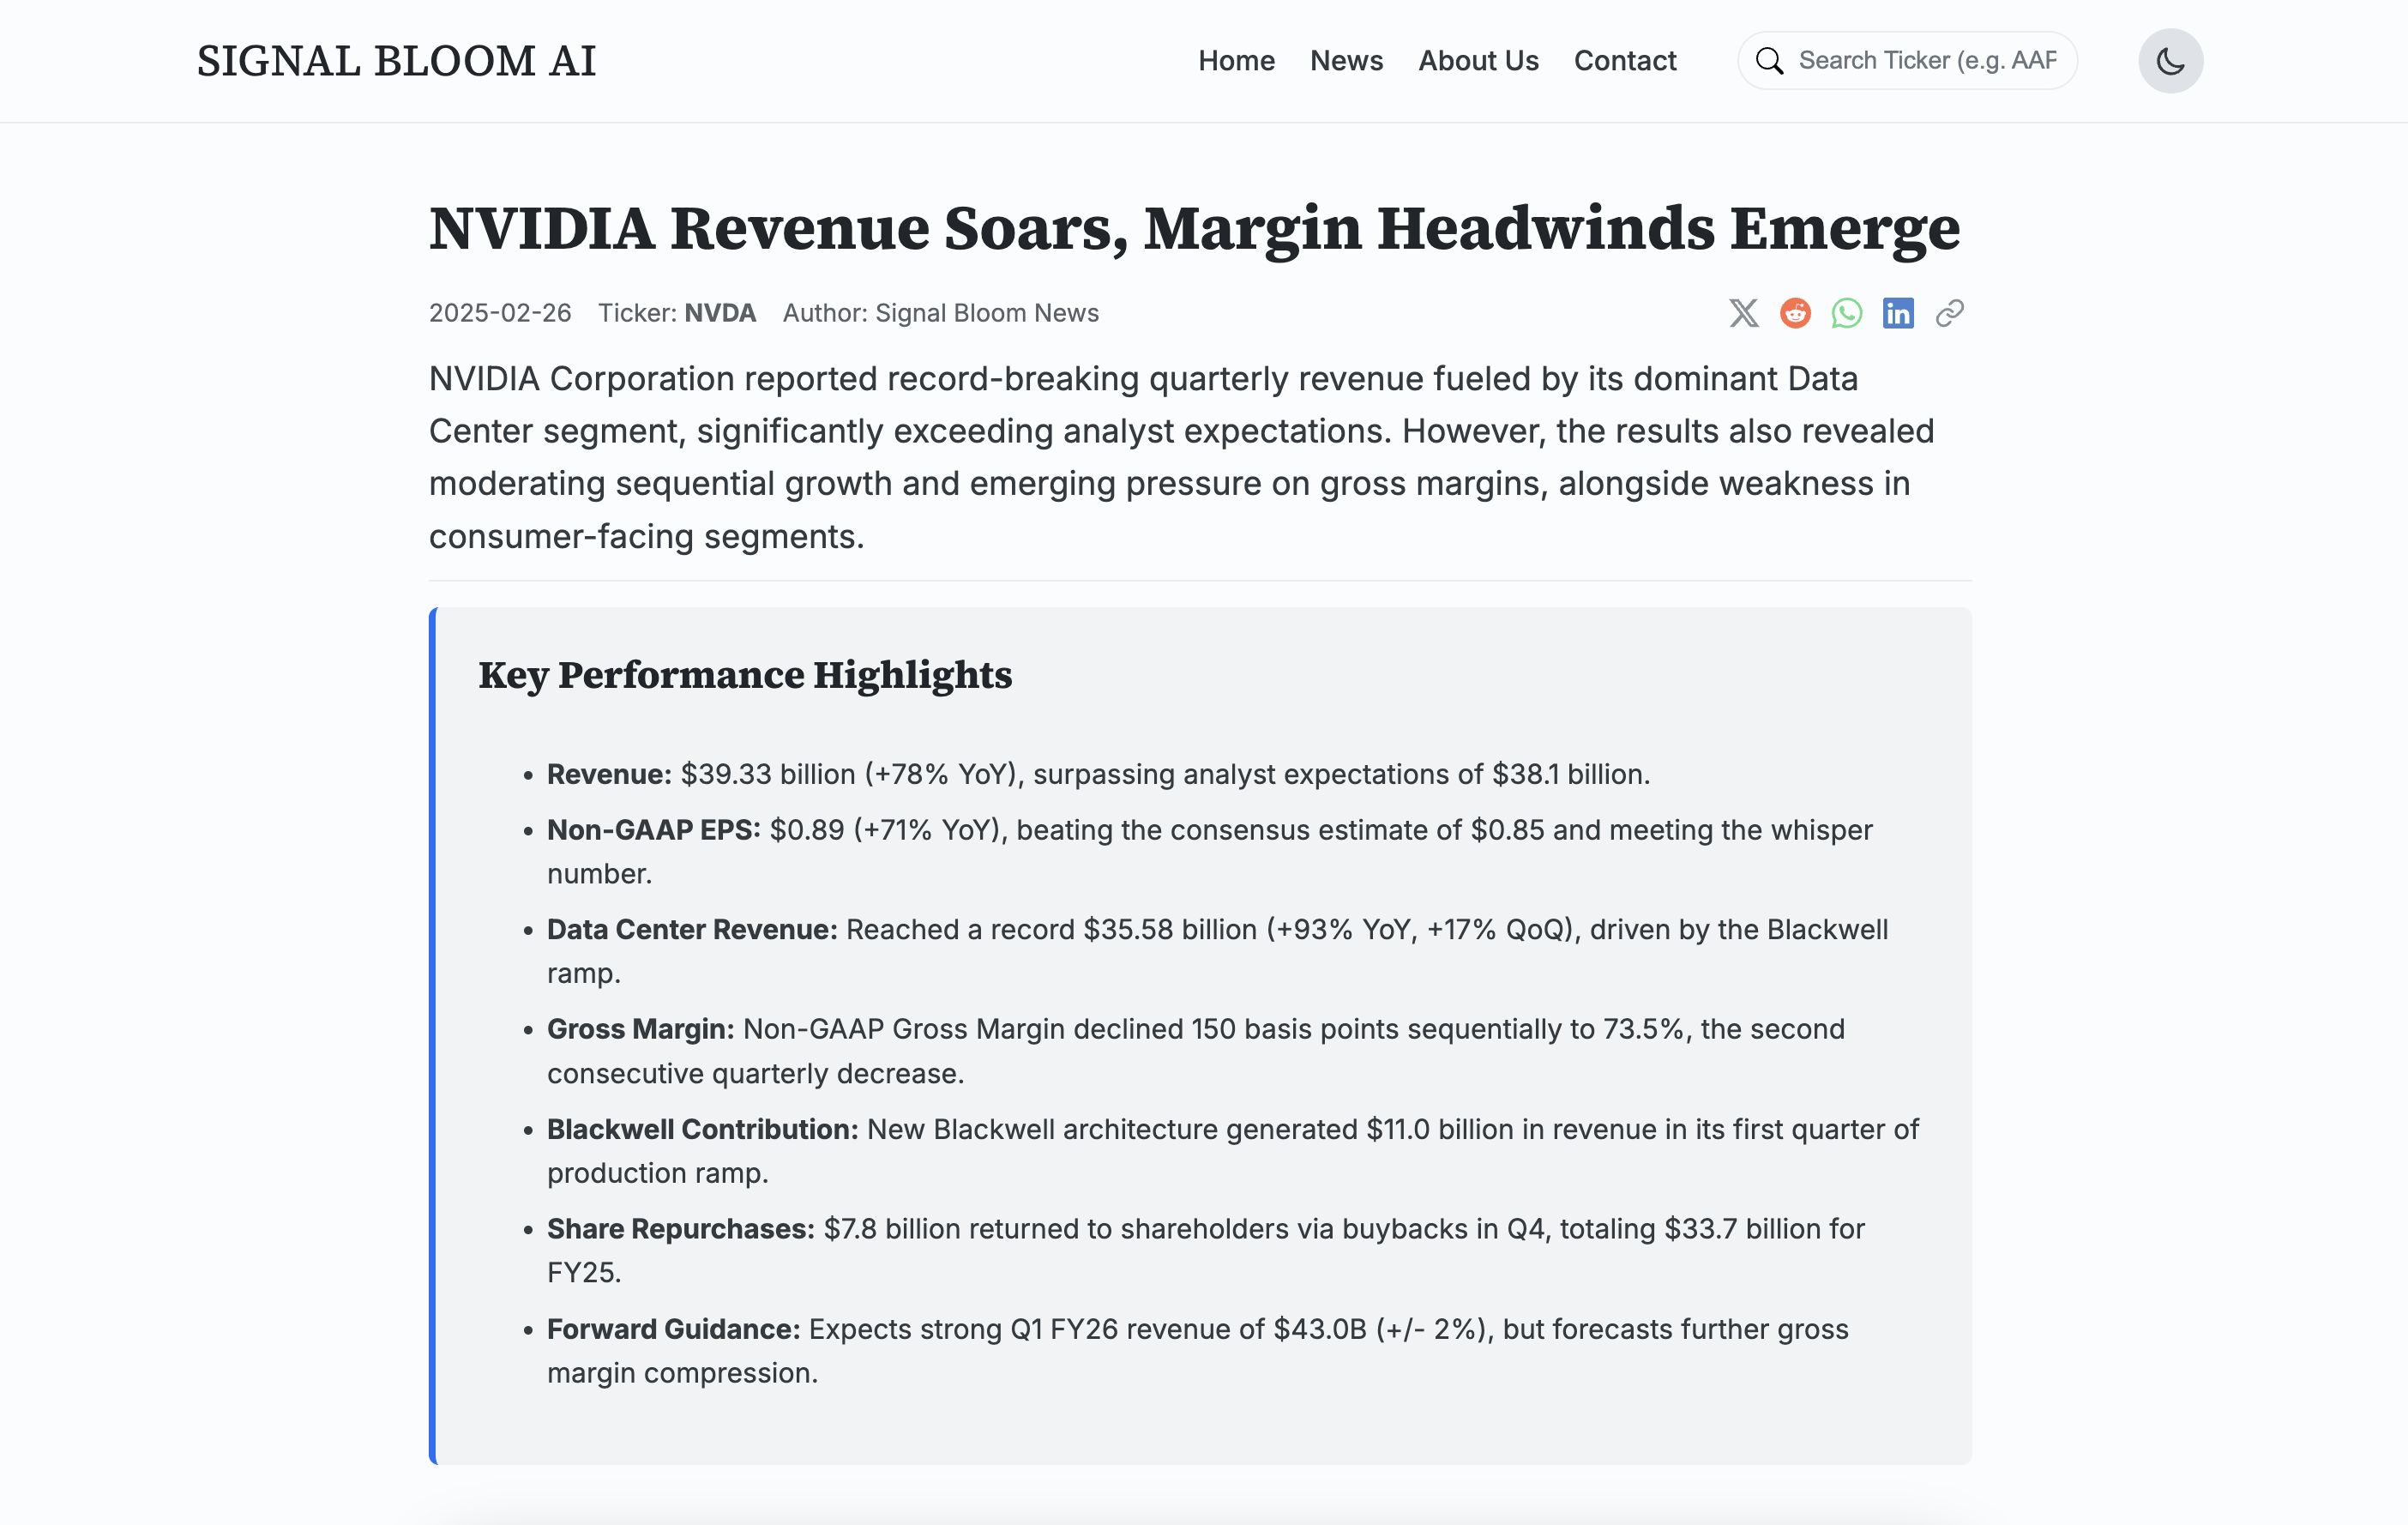
Task: Share the article on LinkedIn
Action: [x=1898, y=313]
